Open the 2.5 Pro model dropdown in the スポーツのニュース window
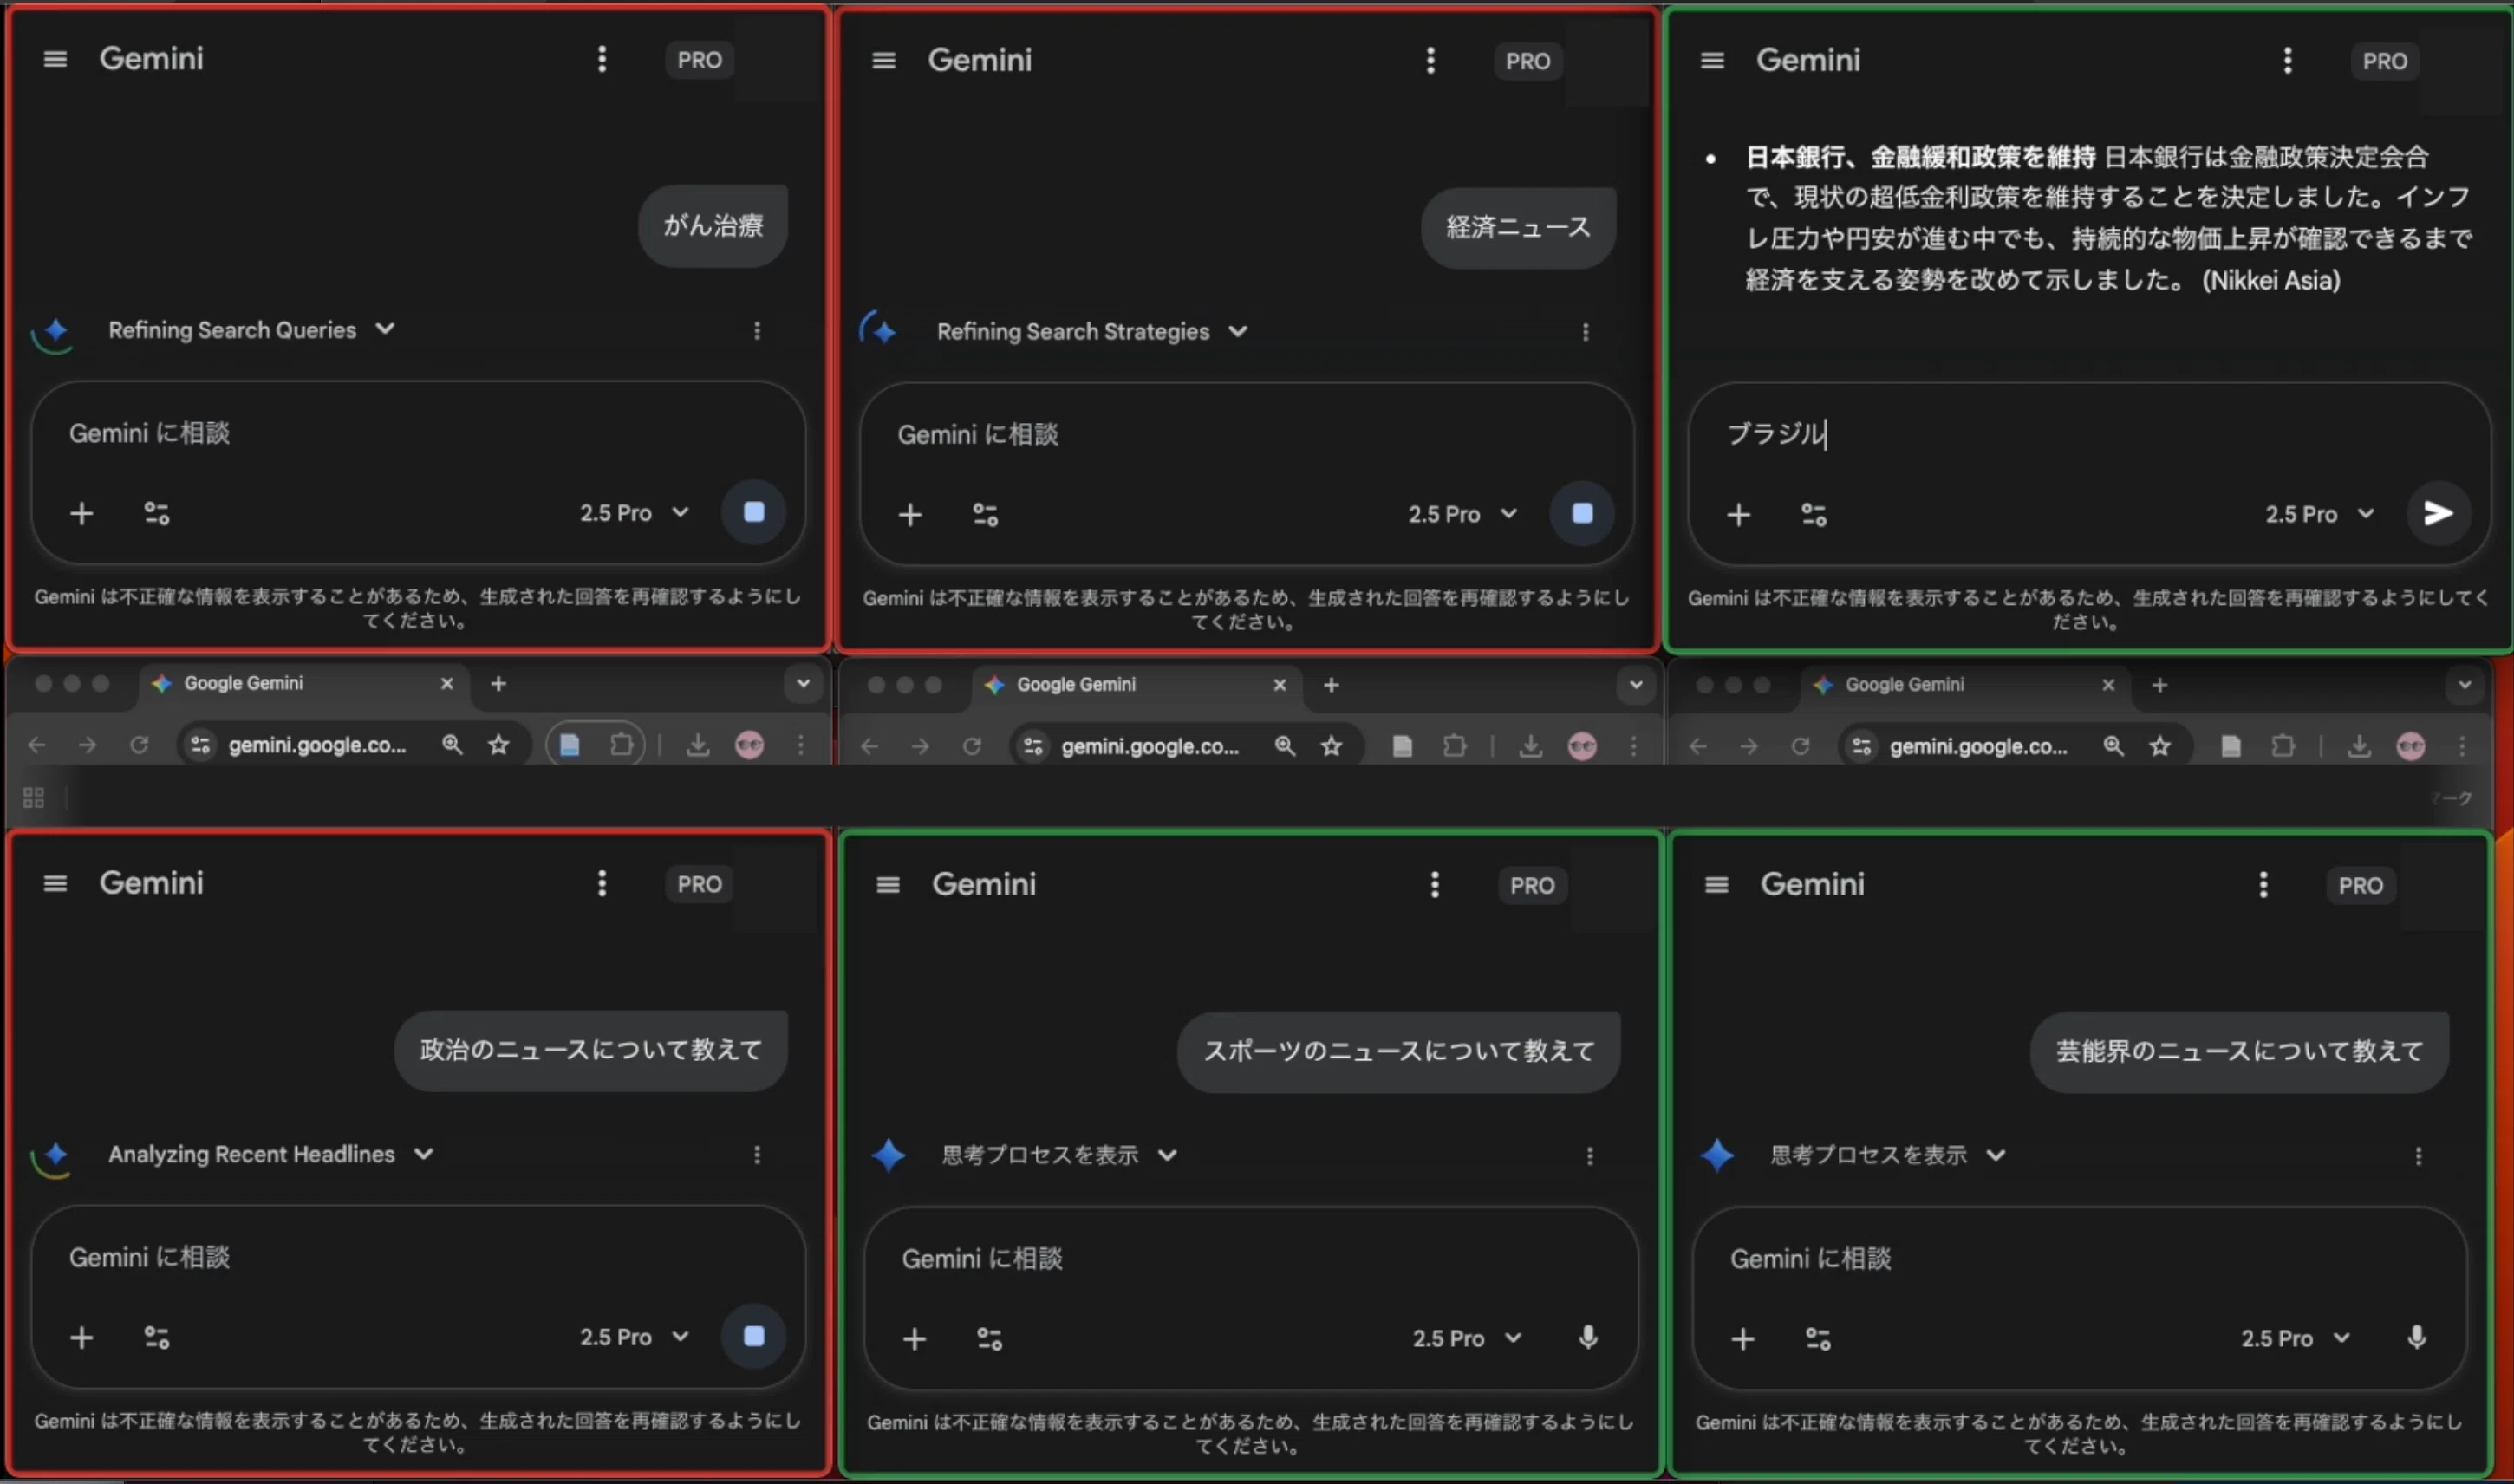Image resolution: width=2514 pixels, height=1484 pixels. (1466, 1338)
